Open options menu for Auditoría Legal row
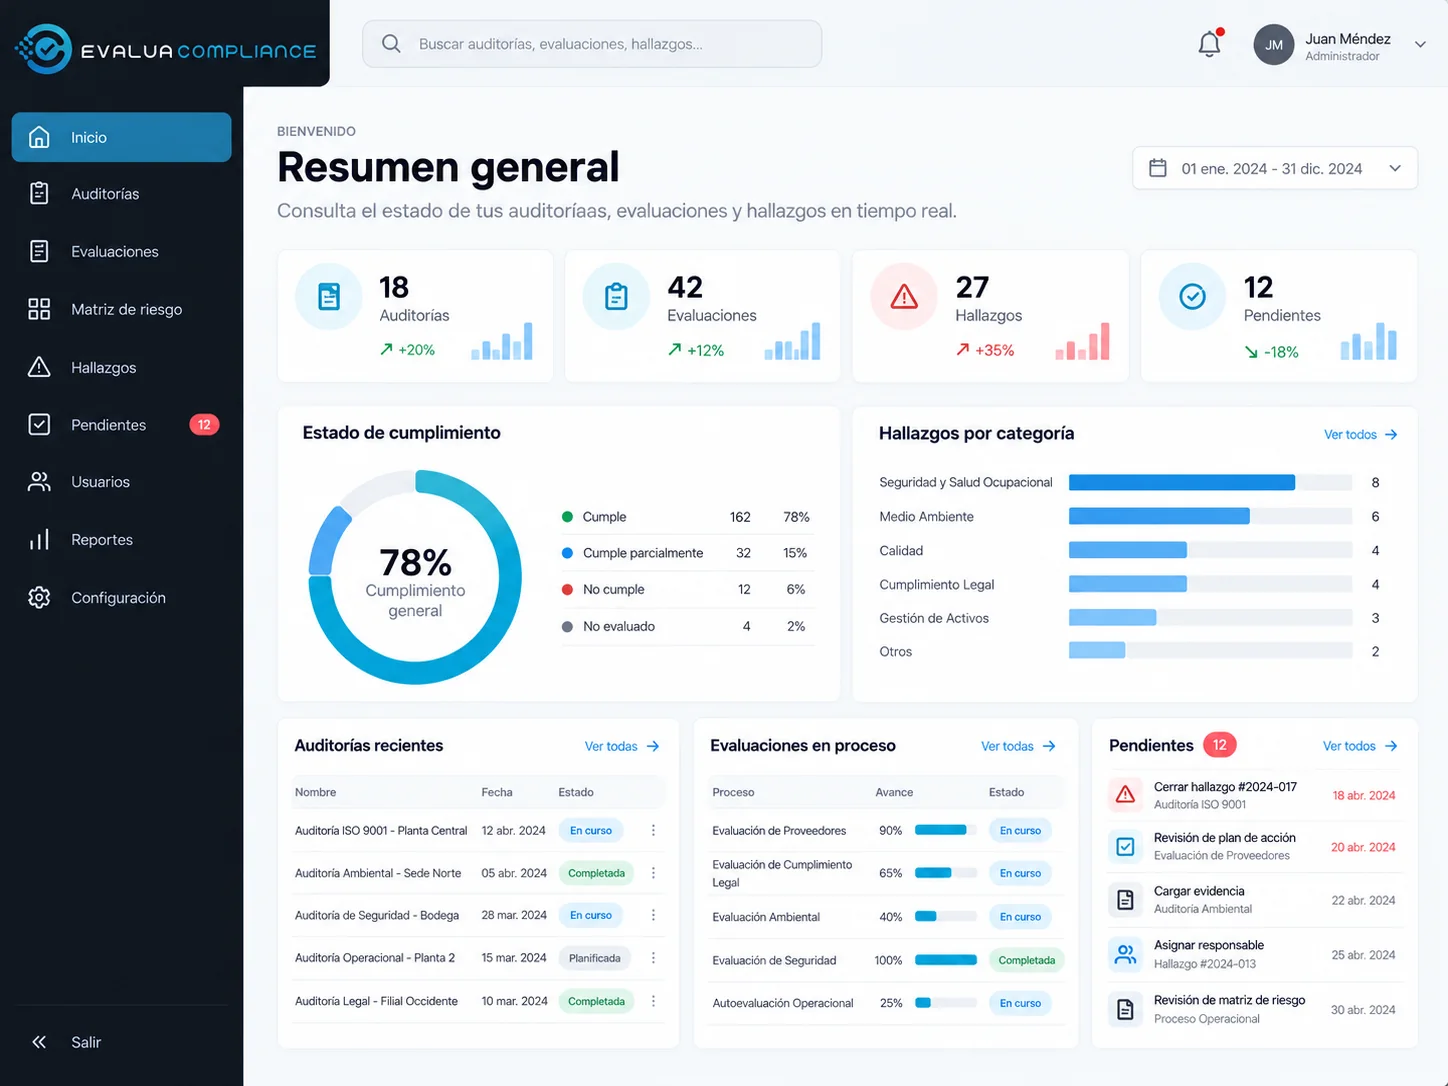 coord(653,1001)
